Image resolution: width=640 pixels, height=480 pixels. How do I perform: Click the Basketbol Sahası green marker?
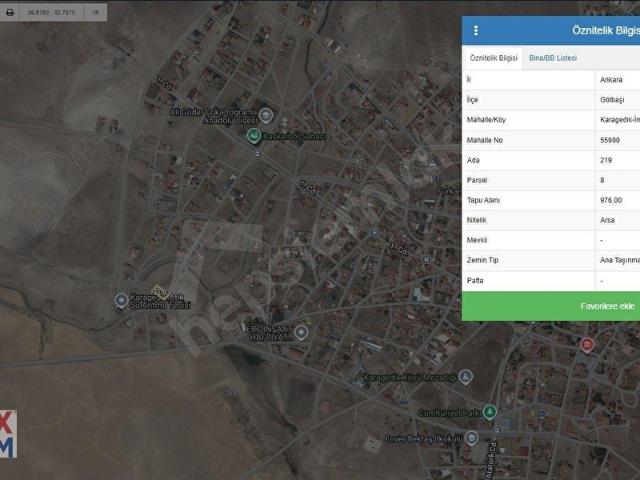(x=254, y=136)
